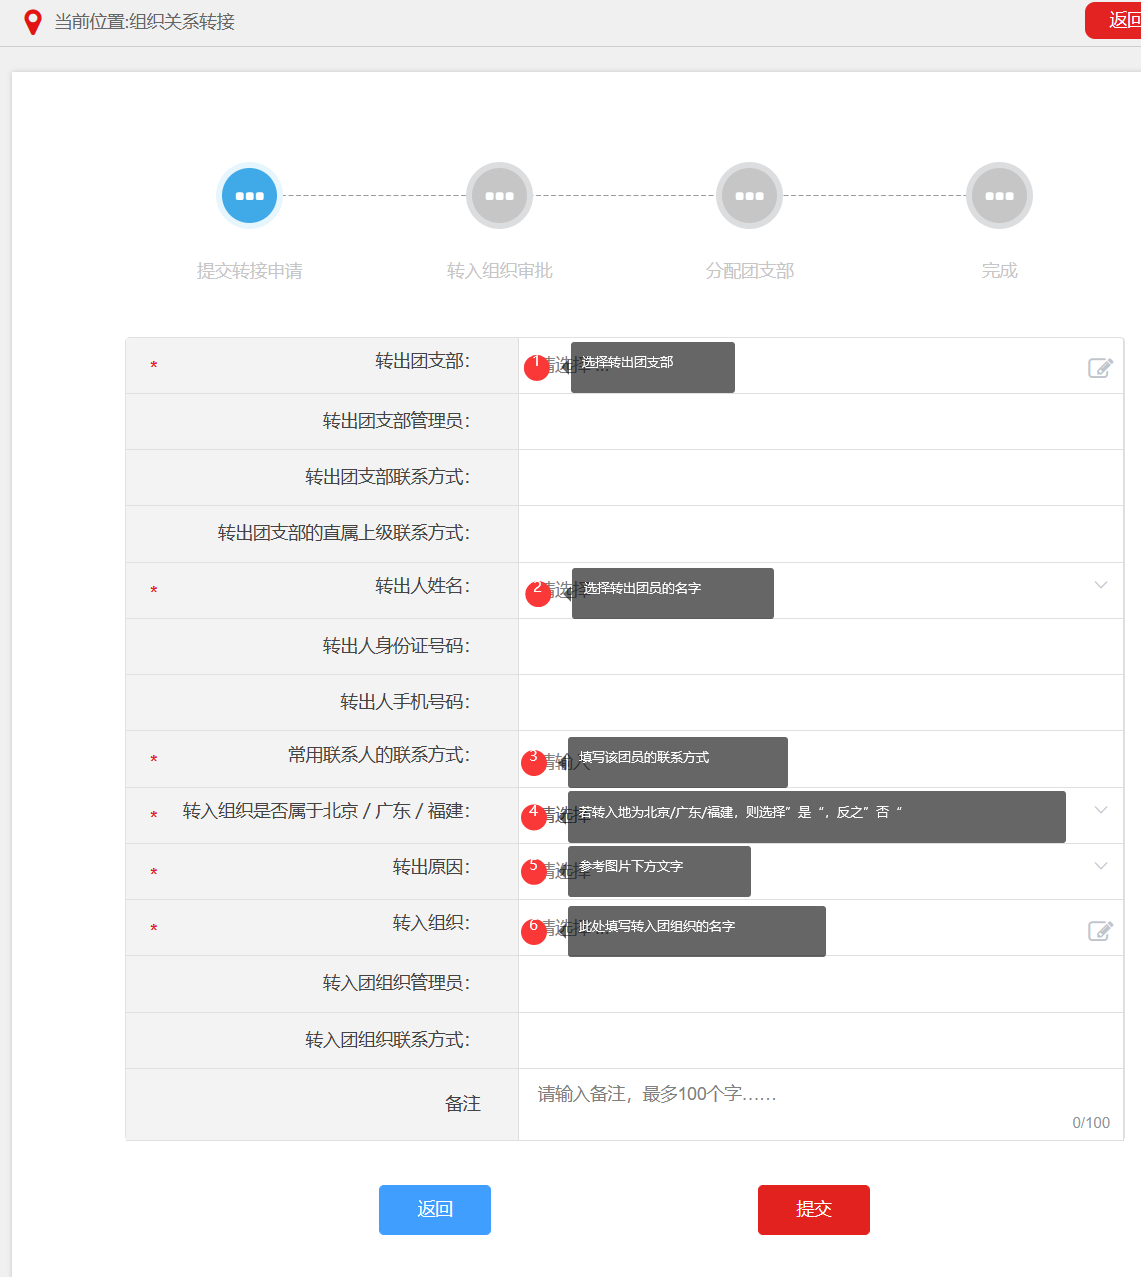This screenshot has width=1141, height=1277.
Task: Click the 此处填写转入团组织的名字 tooltip
Action: pos(696,931)
